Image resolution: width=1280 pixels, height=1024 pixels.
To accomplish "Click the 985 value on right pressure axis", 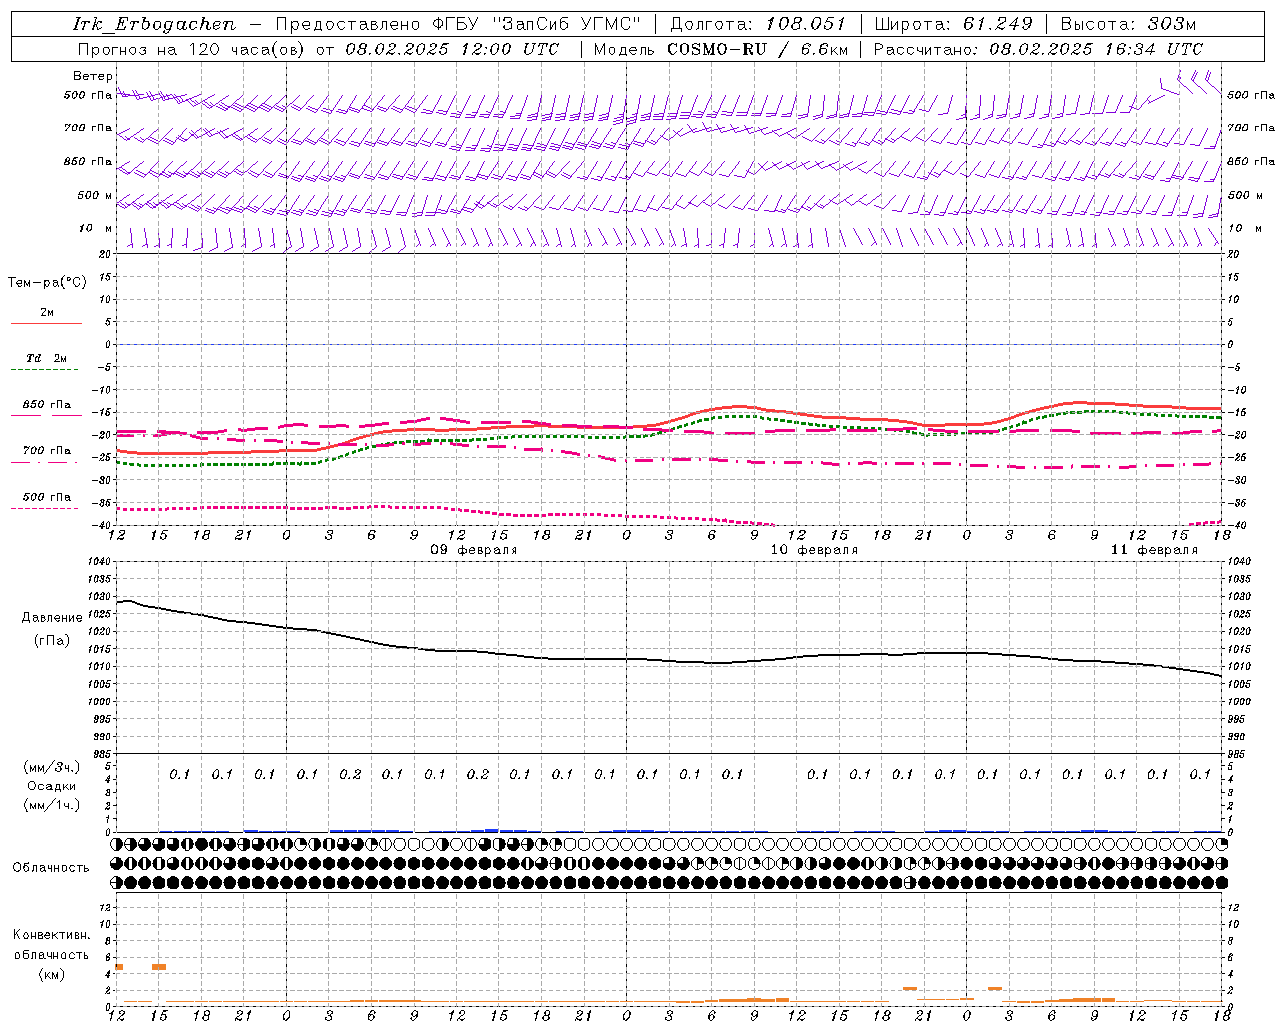I will 1238,754.
